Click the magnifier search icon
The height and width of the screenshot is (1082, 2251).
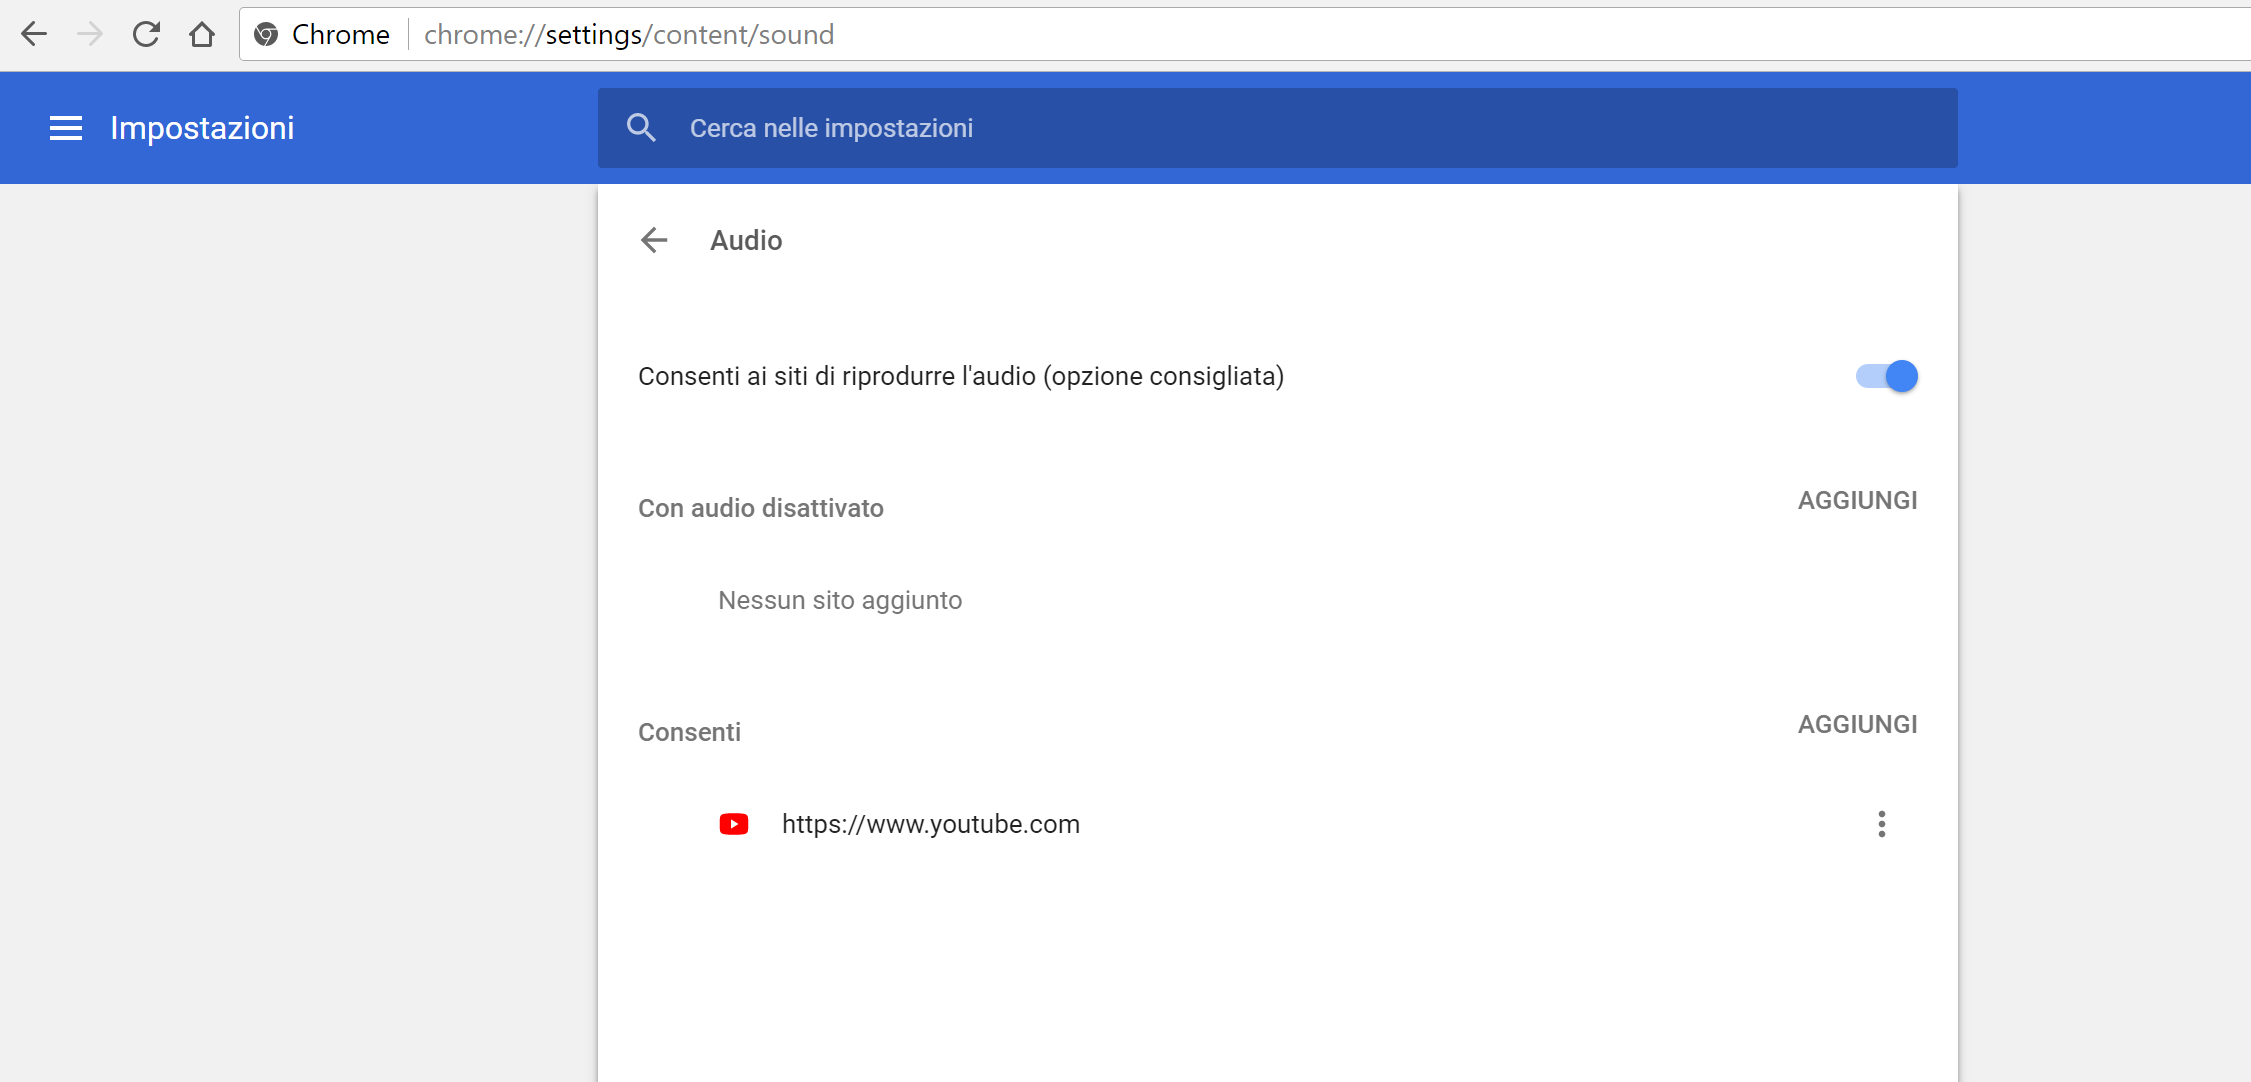pos(641,128)
